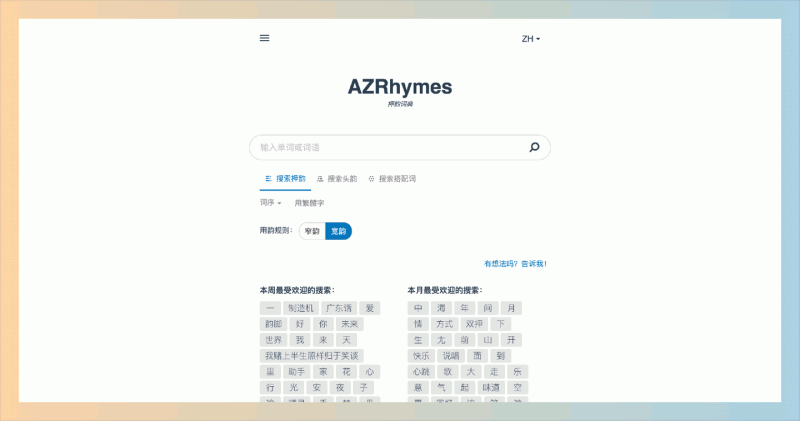Search the popular tag 广东话

click(x=339, y=308)
